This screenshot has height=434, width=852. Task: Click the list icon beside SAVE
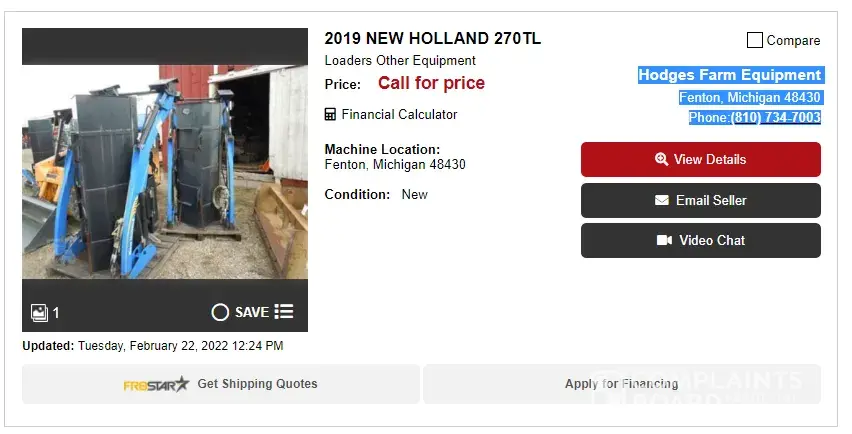tap(284, 312)
